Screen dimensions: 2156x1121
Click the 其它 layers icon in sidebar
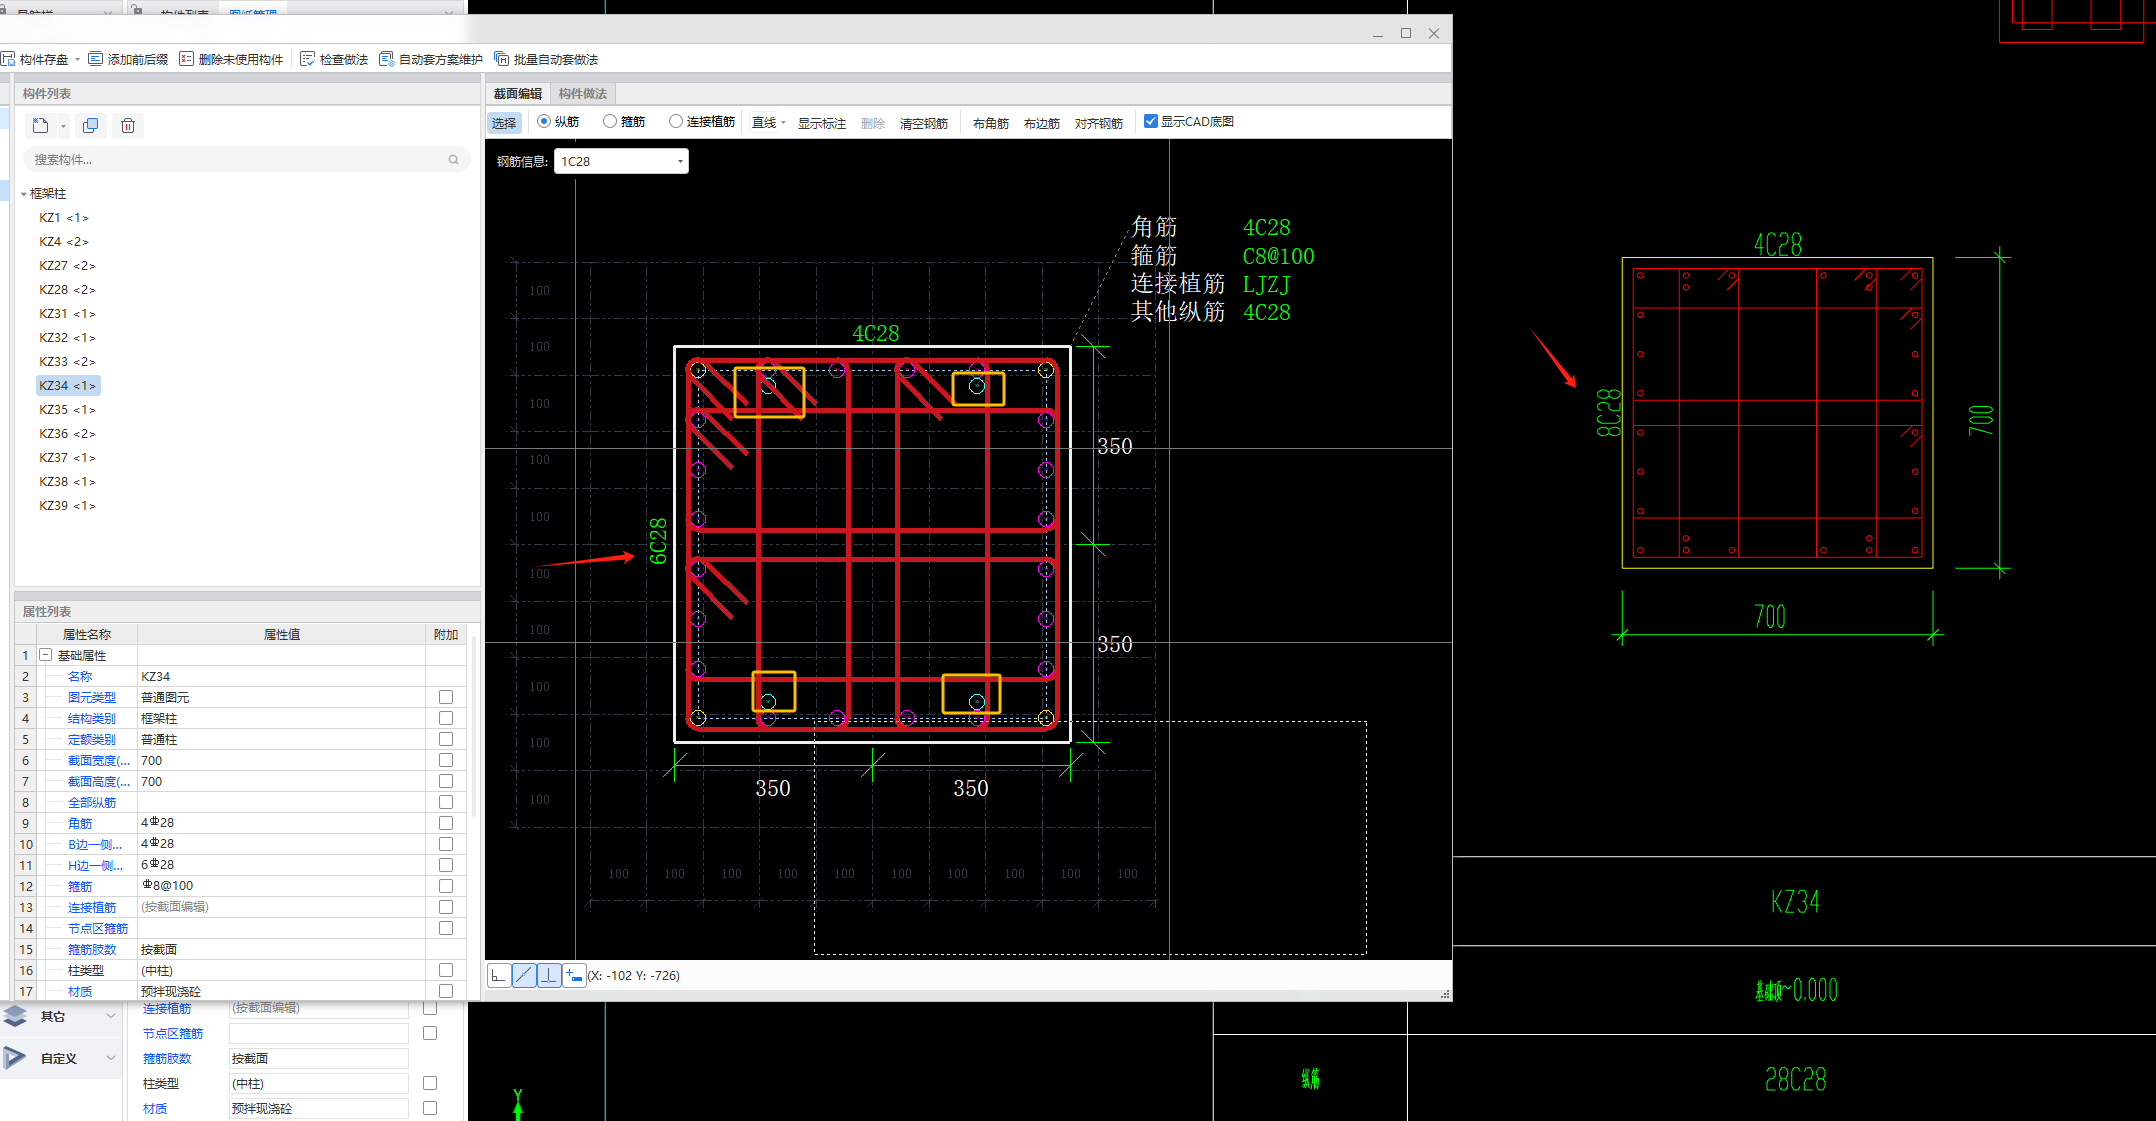15,1016
